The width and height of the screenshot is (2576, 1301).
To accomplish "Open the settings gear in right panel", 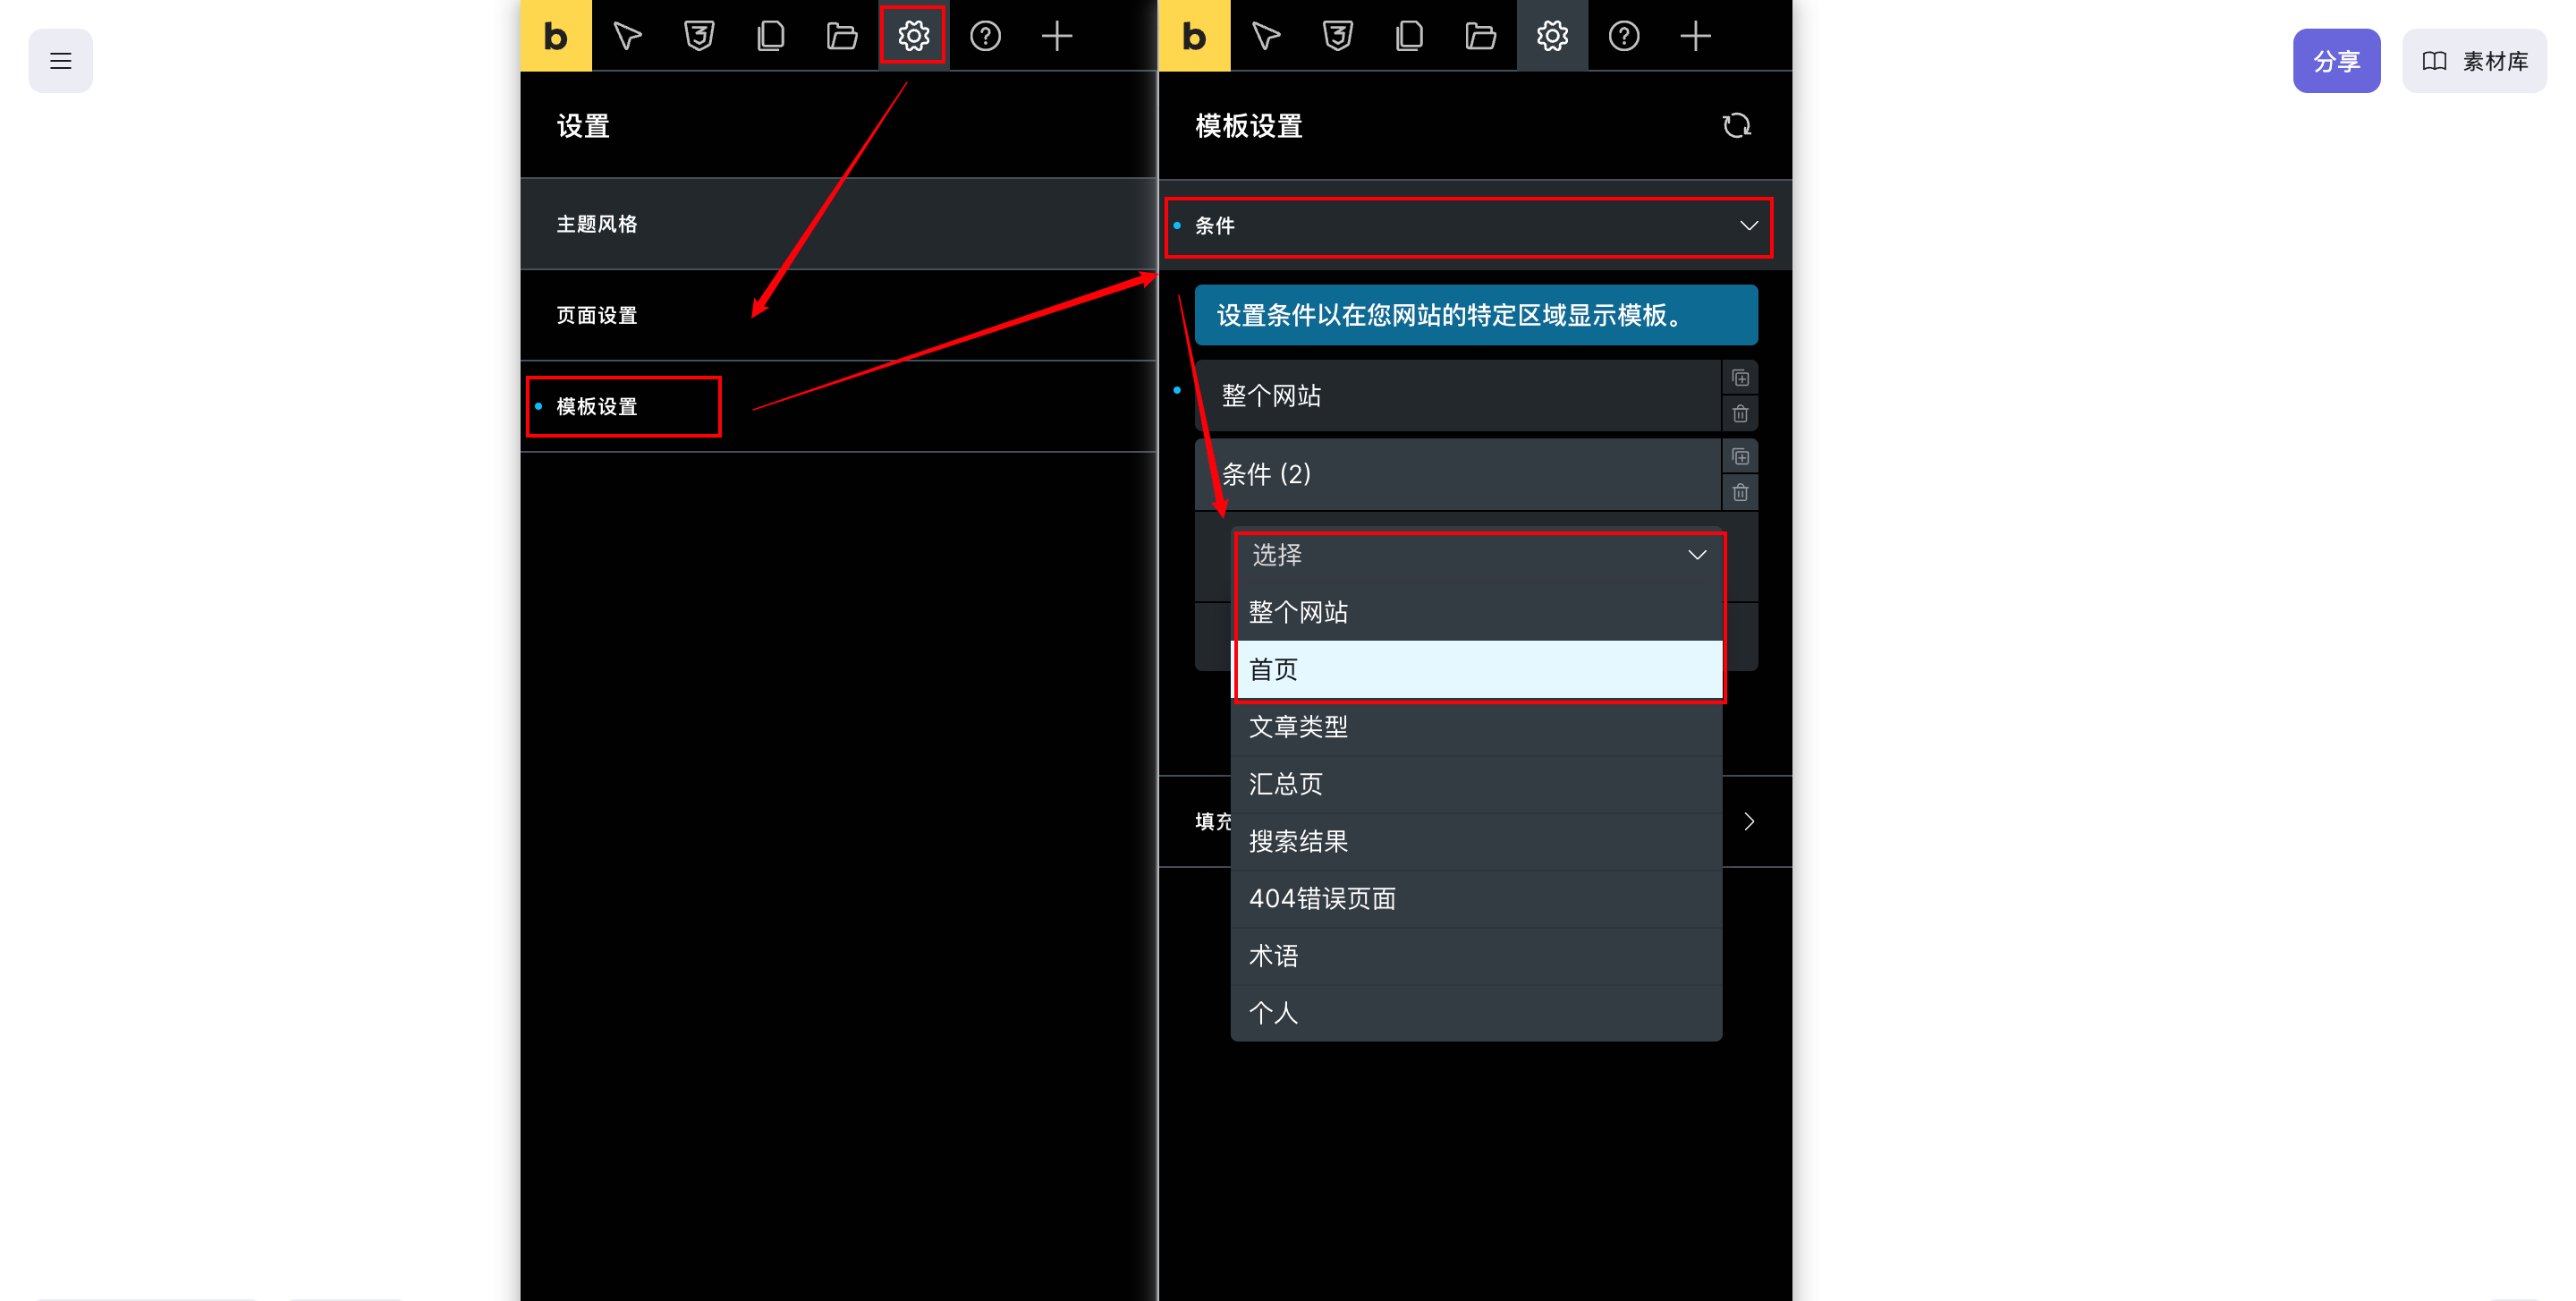I will click(x=1552, y=36).
